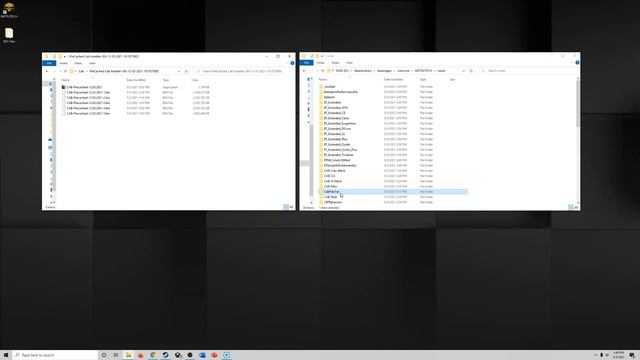
Task: Open the Home tab in PreCached window
Action: tap(64, 63)
